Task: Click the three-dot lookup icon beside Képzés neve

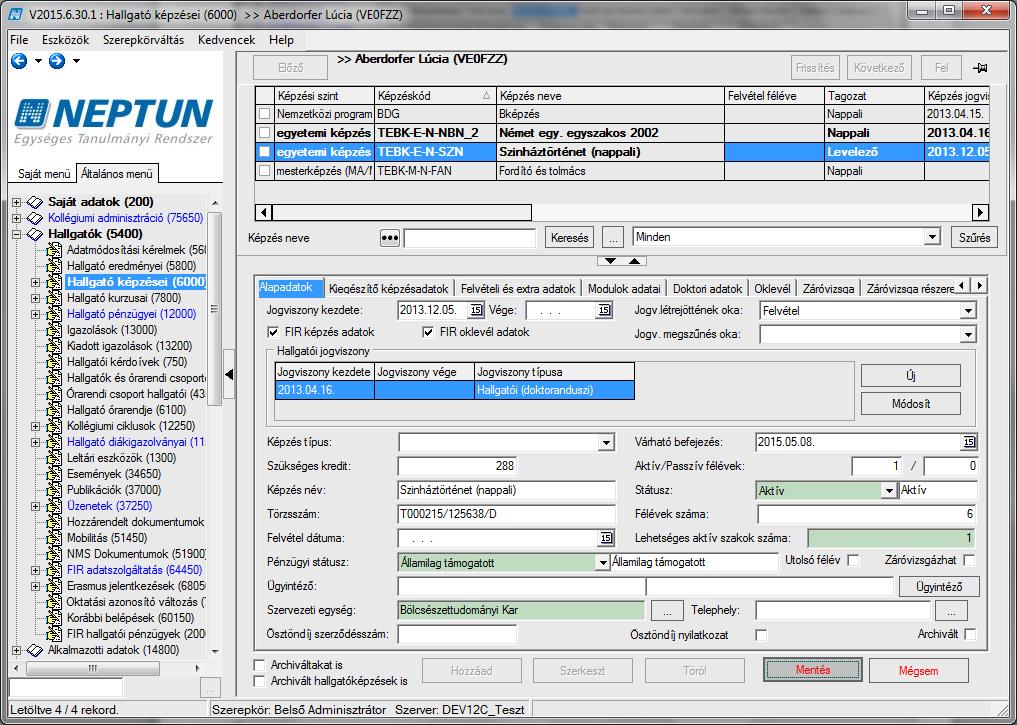Action: [389, 238]
